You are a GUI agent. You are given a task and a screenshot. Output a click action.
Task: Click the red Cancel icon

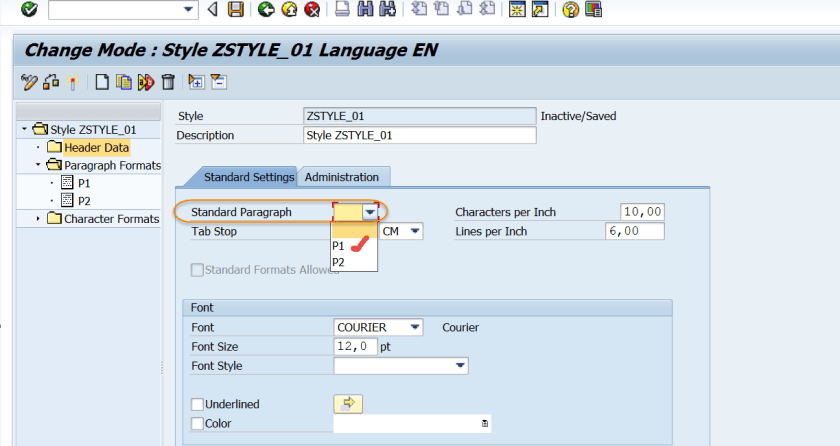[312, 10]
